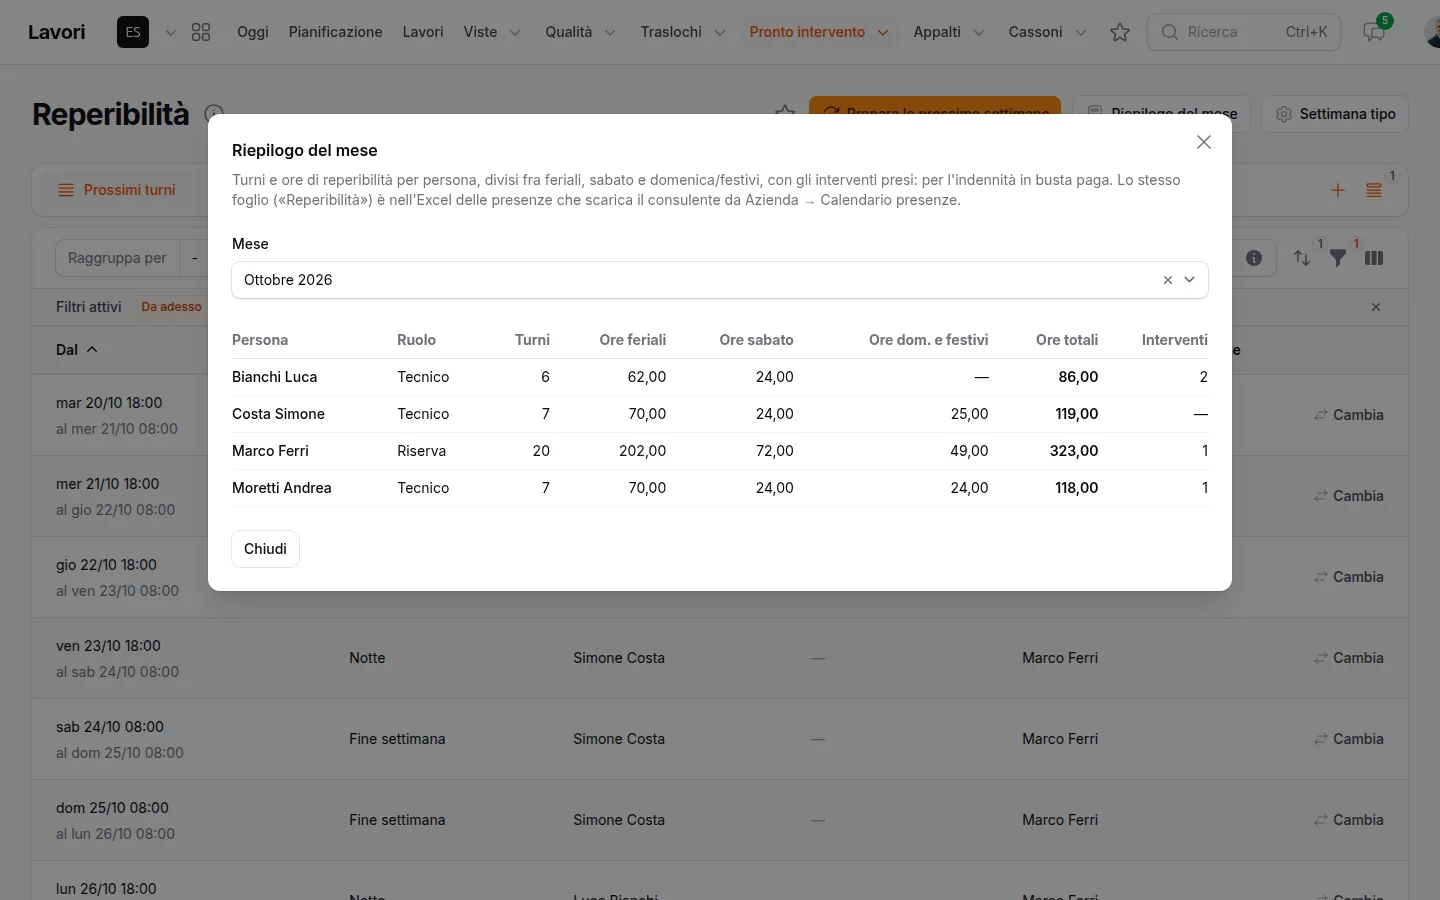Click the Raggruppa per control
The height and width of the screenshot is (900, 1440).
pos(117,258)
